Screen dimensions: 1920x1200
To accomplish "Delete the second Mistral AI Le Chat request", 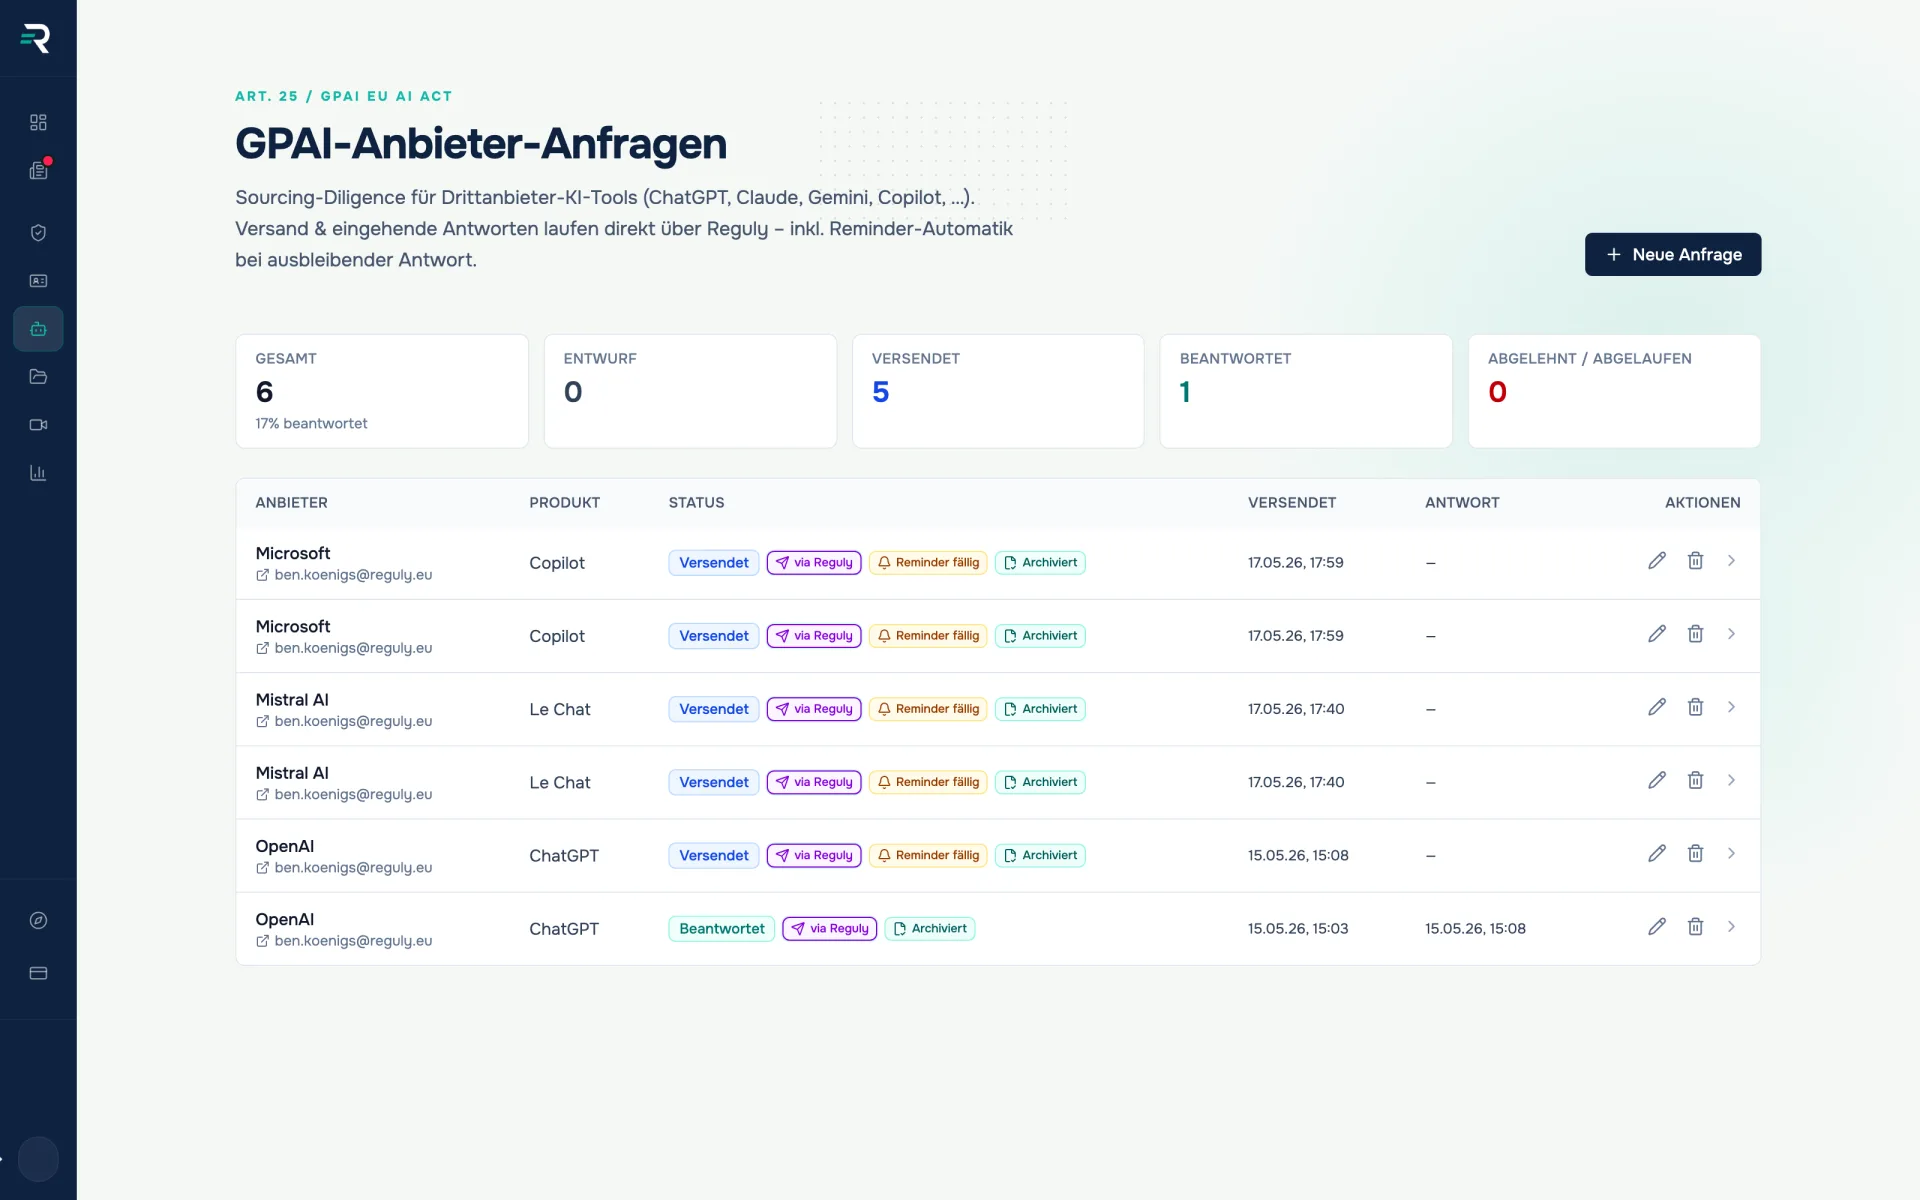I will [x=1695, y=780].
